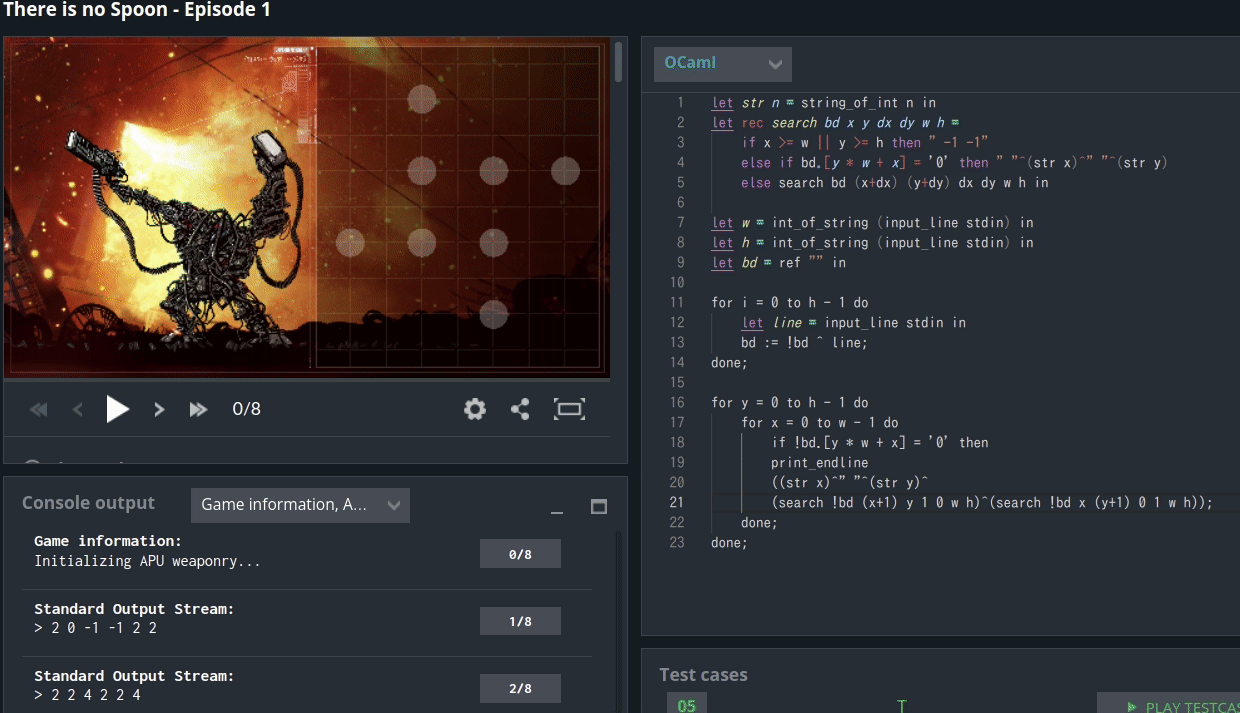Screen dimensions: 1240x713
Task: Place cursor on print_endline line
Action: point(819,462)
